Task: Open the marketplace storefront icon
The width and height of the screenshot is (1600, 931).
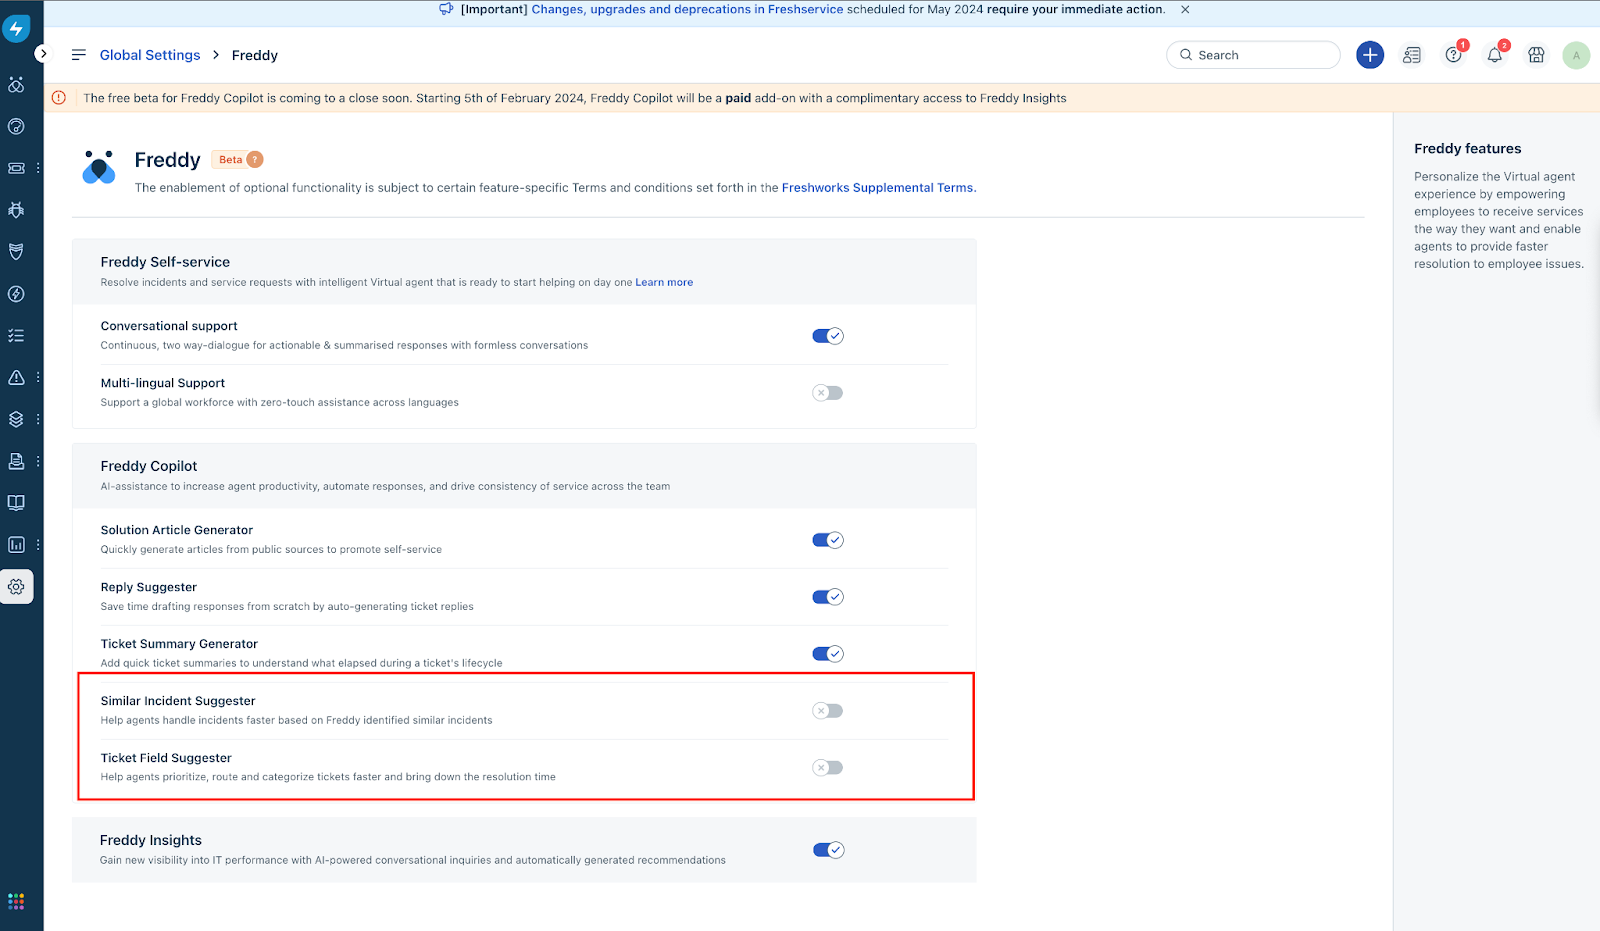Action: (1536, 55)
